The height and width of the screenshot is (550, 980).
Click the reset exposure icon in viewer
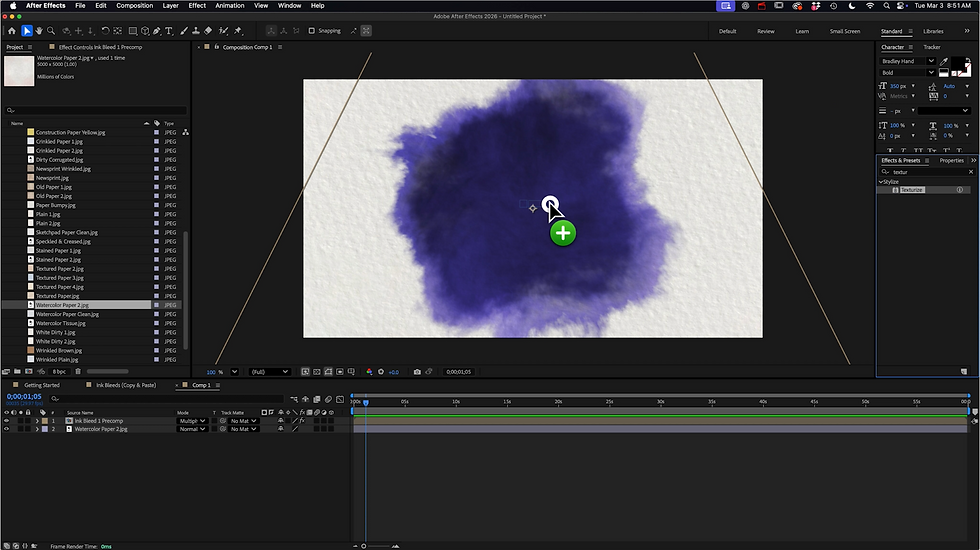(381, 372)
